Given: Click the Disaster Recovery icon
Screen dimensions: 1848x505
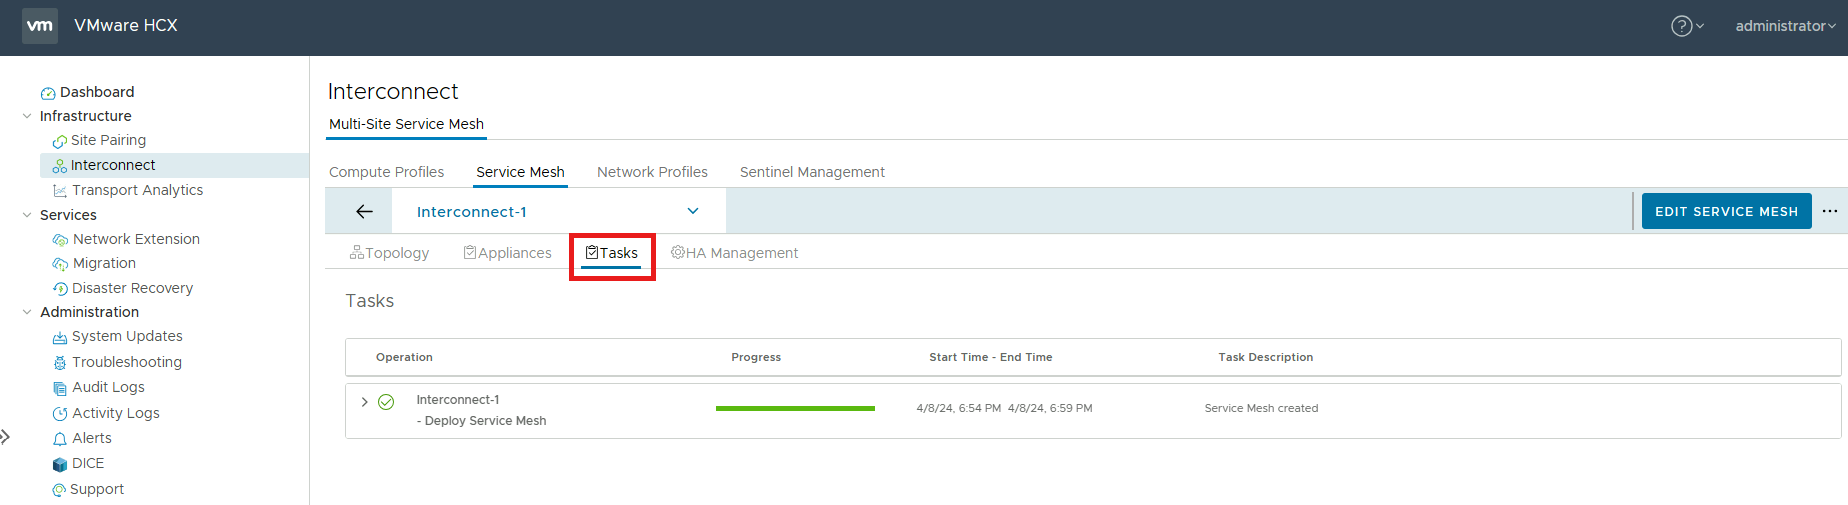Looking at the screenshot, I should (60, 289).
